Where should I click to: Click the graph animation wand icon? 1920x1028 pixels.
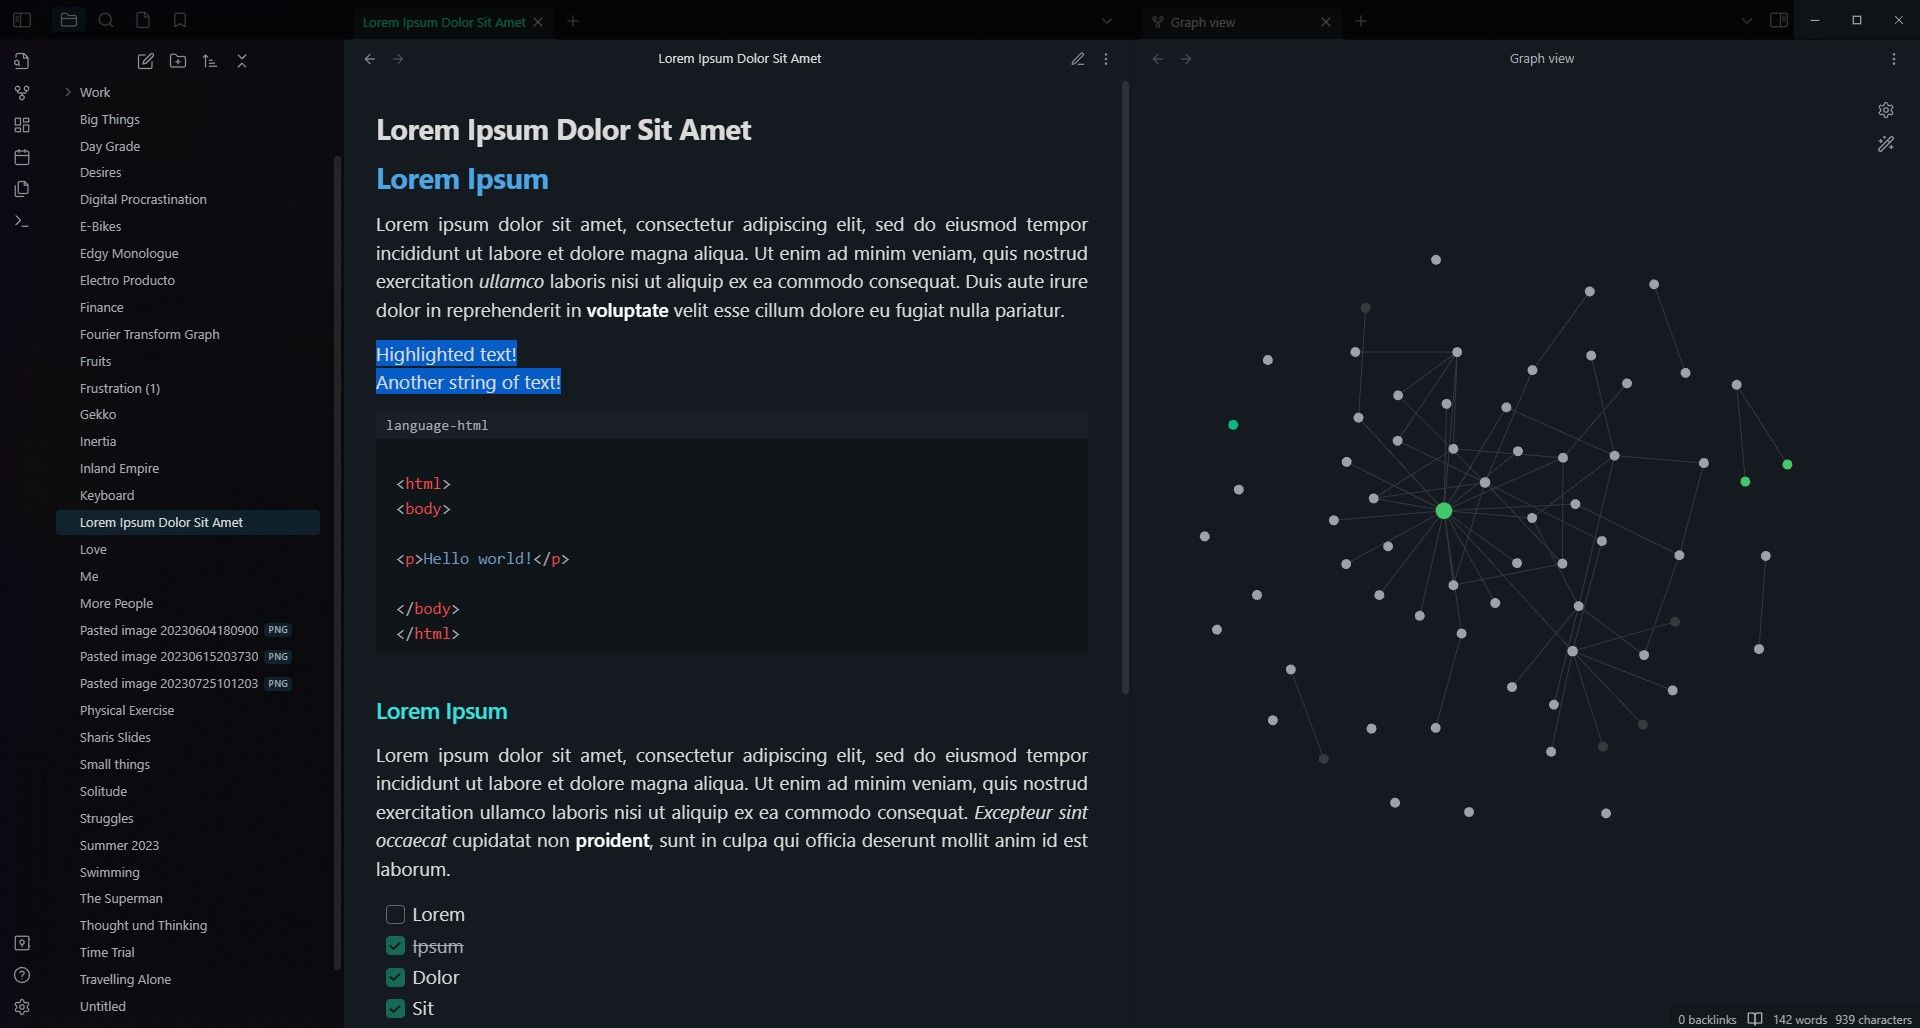pos(1885,144)
